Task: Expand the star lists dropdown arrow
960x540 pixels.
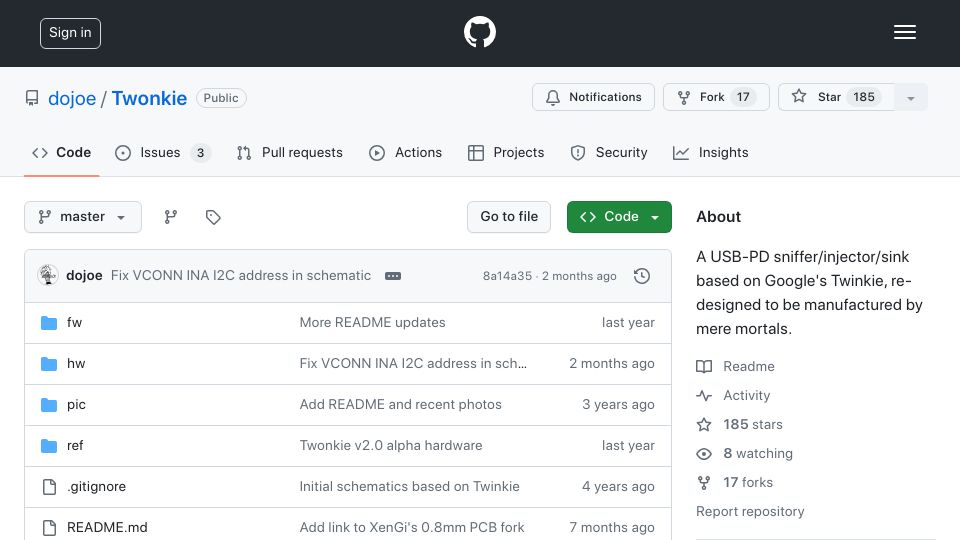Action: pyautogui.click(x=910, y=97)
